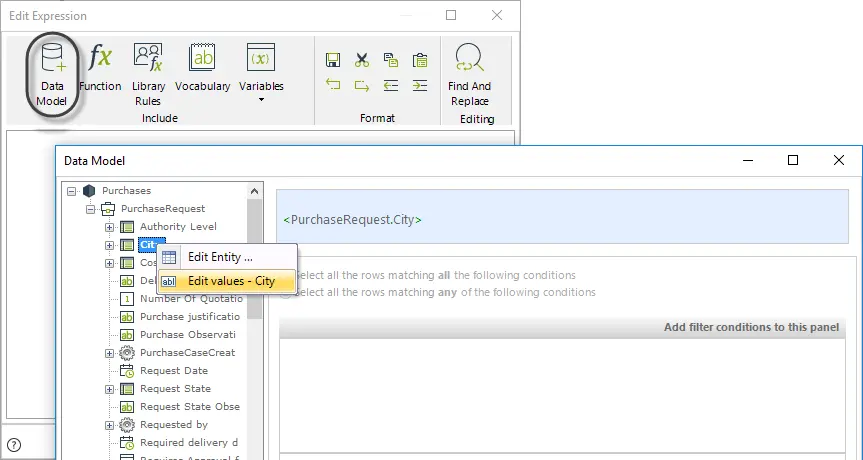The height and width of the screenshot is (460, 863).
Task: Expand the City node
Action: pyautogui.click(x=110, y=245)
